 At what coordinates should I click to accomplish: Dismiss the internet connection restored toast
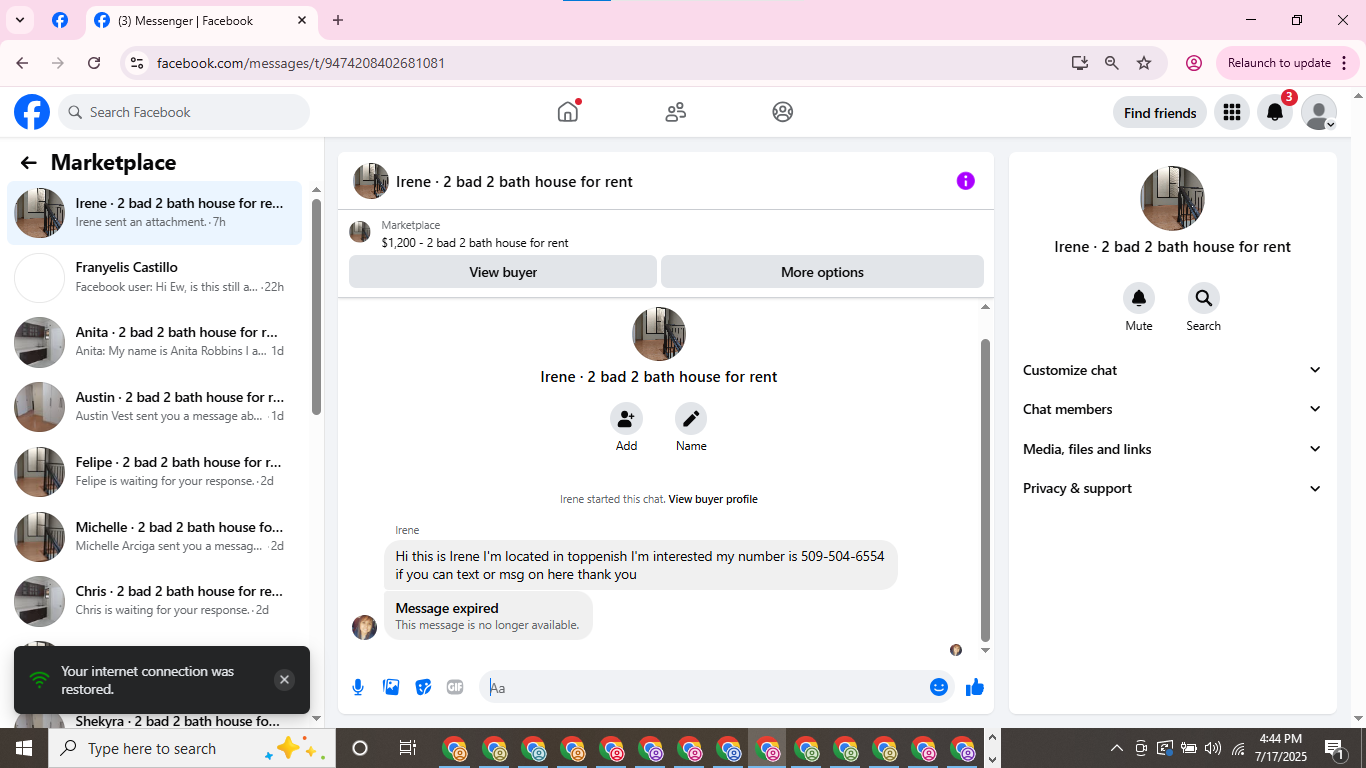click(x=284, y=680)
